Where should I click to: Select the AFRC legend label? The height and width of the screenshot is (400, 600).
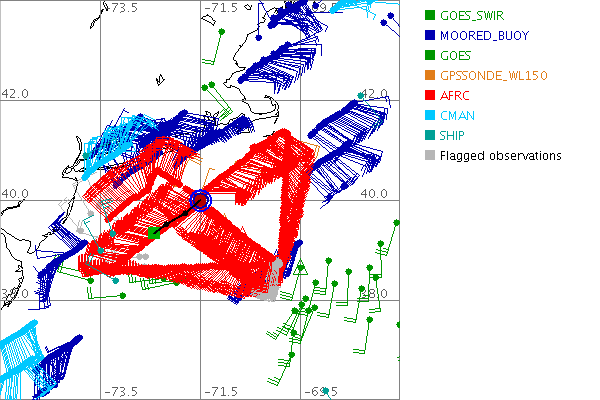click(x=456, y=95)
